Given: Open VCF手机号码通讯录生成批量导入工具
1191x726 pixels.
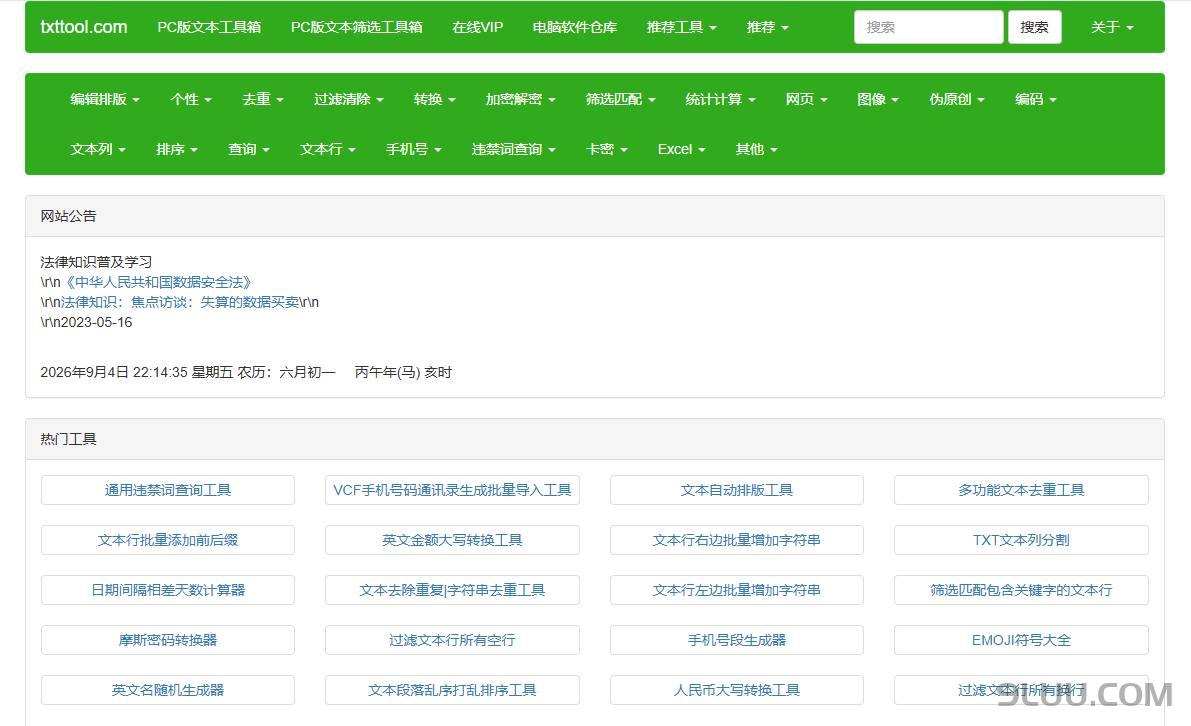Looking at the screenshot, I should coord(452,490).
